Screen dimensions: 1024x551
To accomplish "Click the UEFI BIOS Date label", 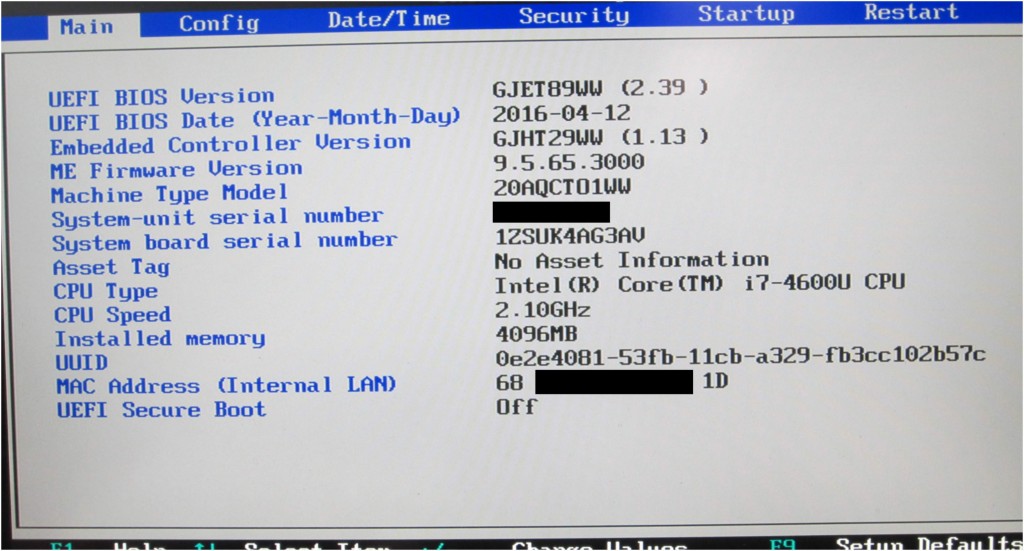I will (255, 120).
